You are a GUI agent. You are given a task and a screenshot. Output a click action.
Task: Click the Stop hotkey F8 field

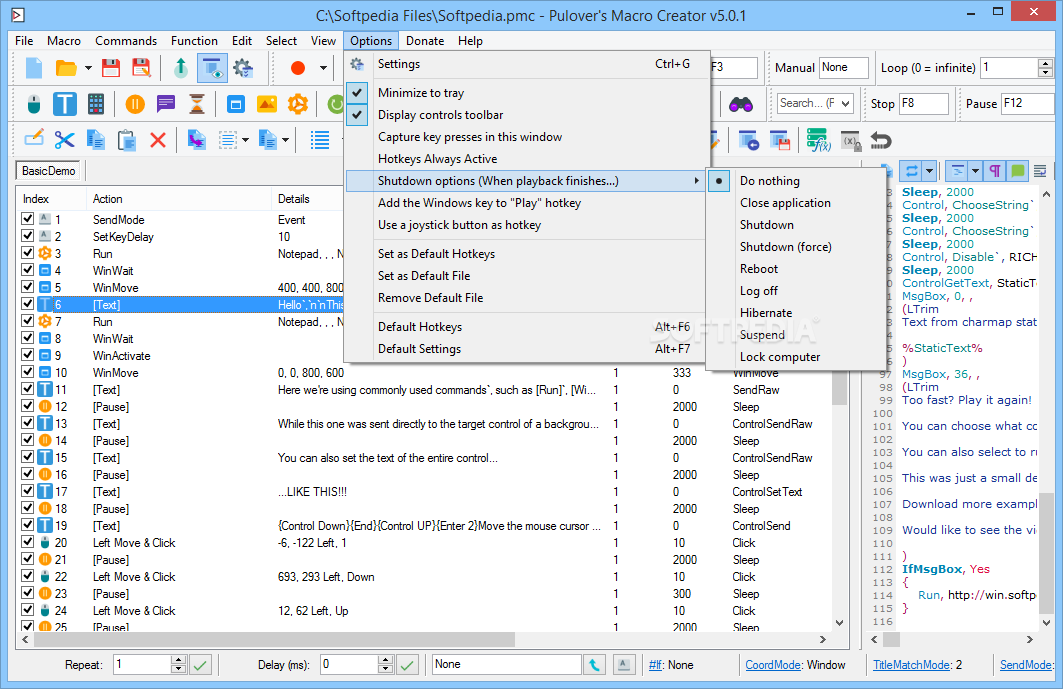(x=923, y=104)
